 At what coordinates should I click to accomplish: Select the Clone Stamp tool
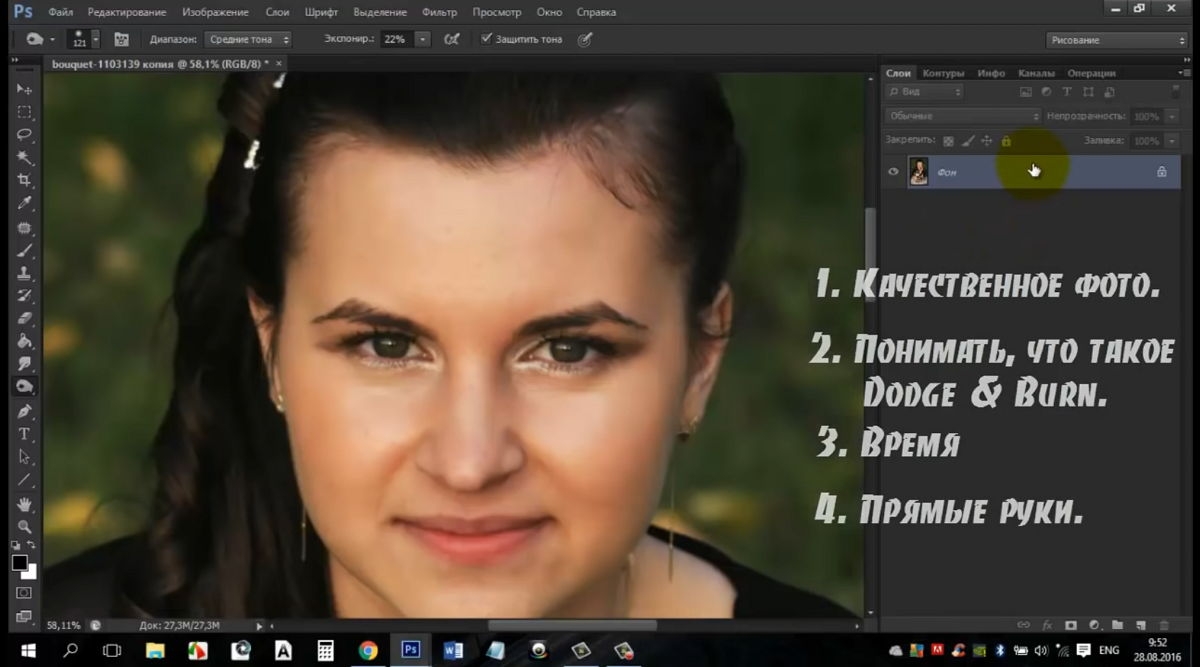point(25,274)
